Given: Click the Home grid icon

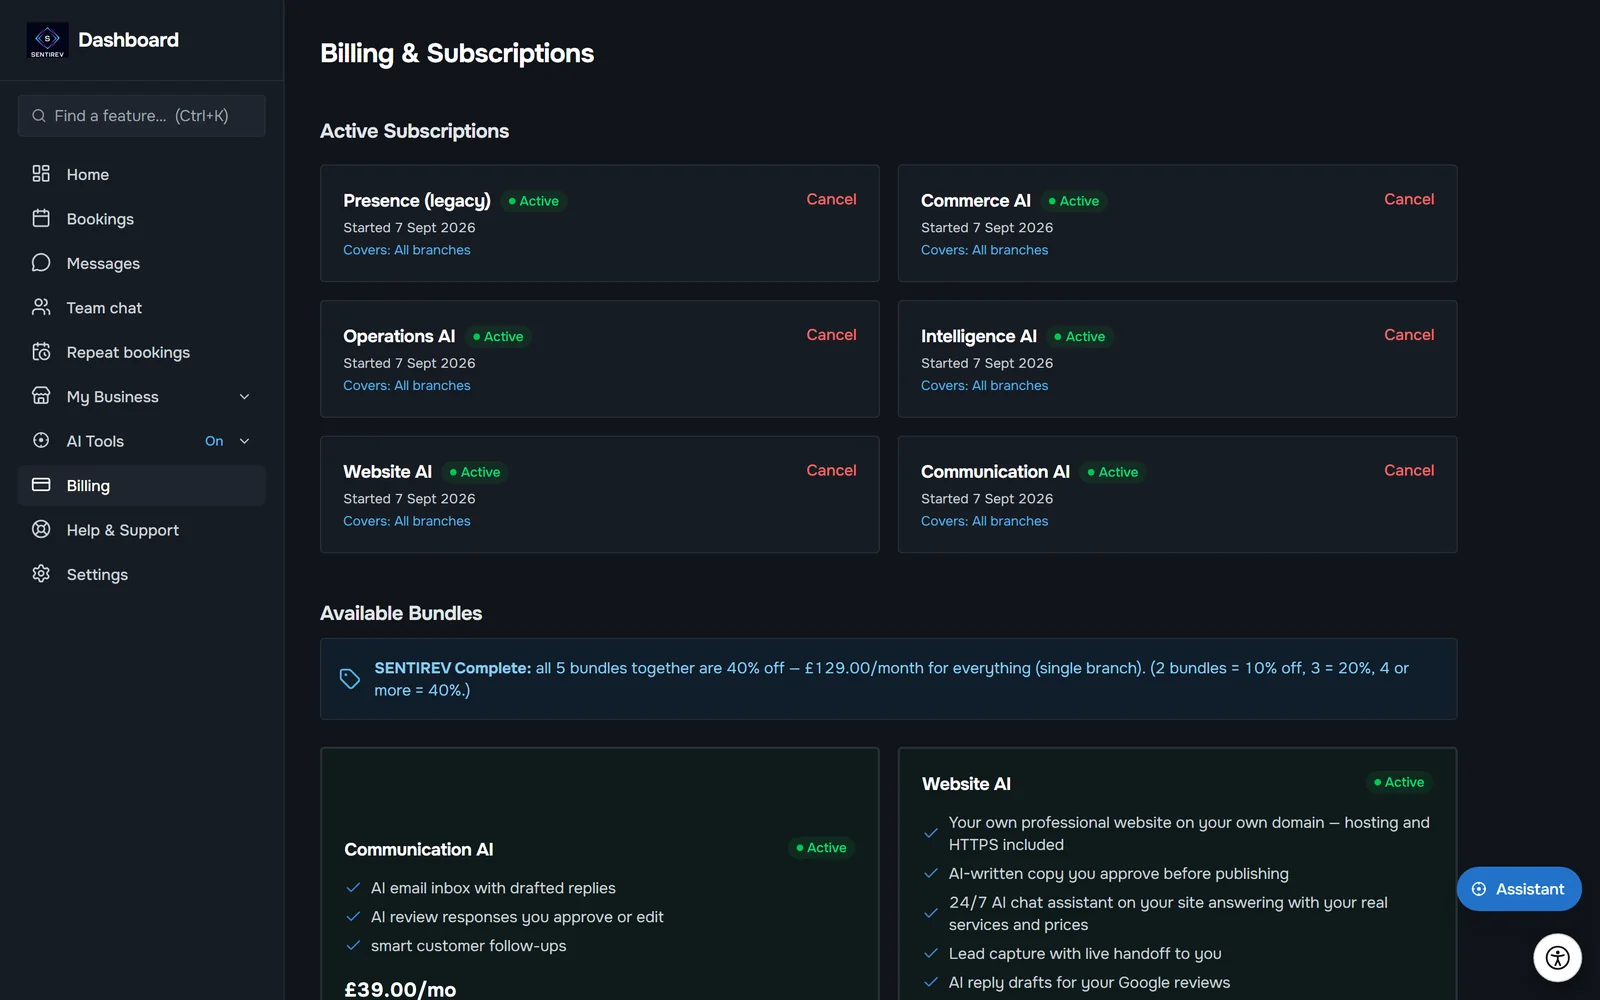Looking at the screenshot, I should click(x=41, y=174).
